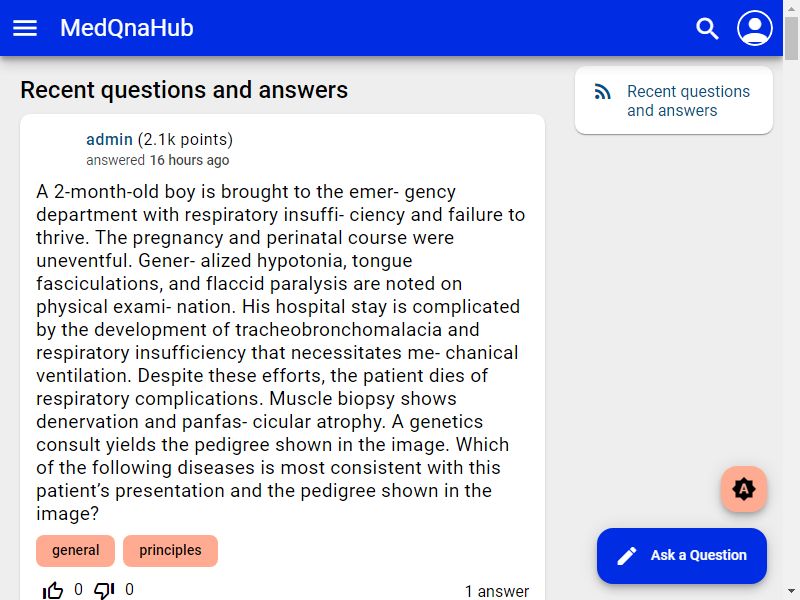Click the Ask a Question button
Viewport: 800px width, 600px height.
point(682,556)
